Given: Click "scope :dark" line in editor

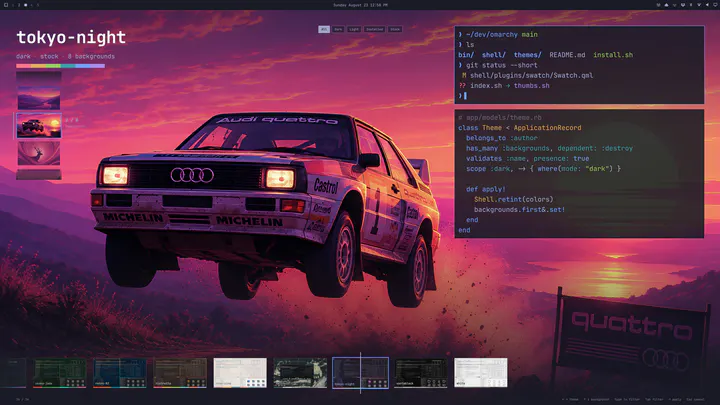Looking at the screenshot, I should pos(543,169).
